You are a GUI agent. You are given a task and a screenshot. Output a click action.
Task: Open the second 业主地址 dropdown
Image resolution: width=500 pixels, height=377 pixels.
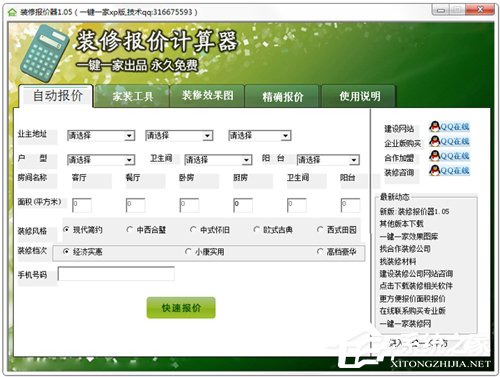(x=179, y=135)
